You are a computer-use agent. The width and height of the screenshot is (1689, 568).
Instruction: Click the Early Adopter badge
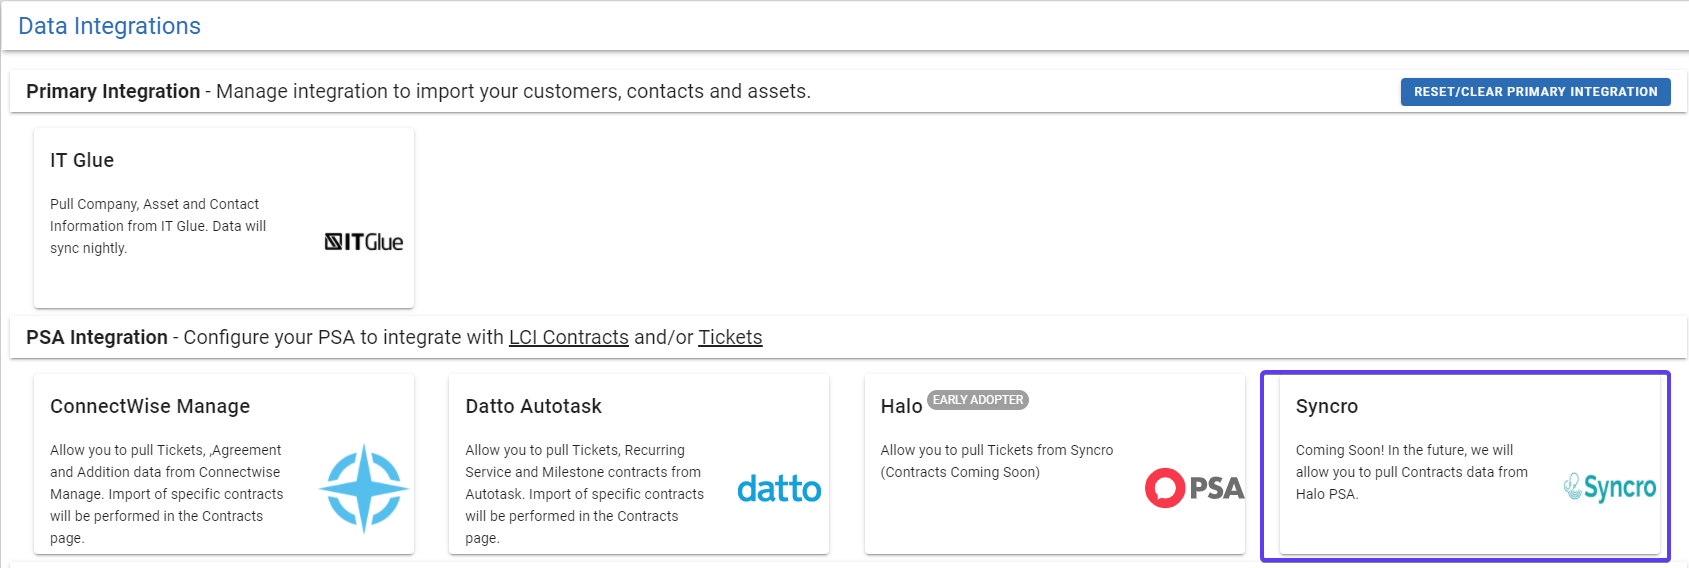[x=978, y=400]
